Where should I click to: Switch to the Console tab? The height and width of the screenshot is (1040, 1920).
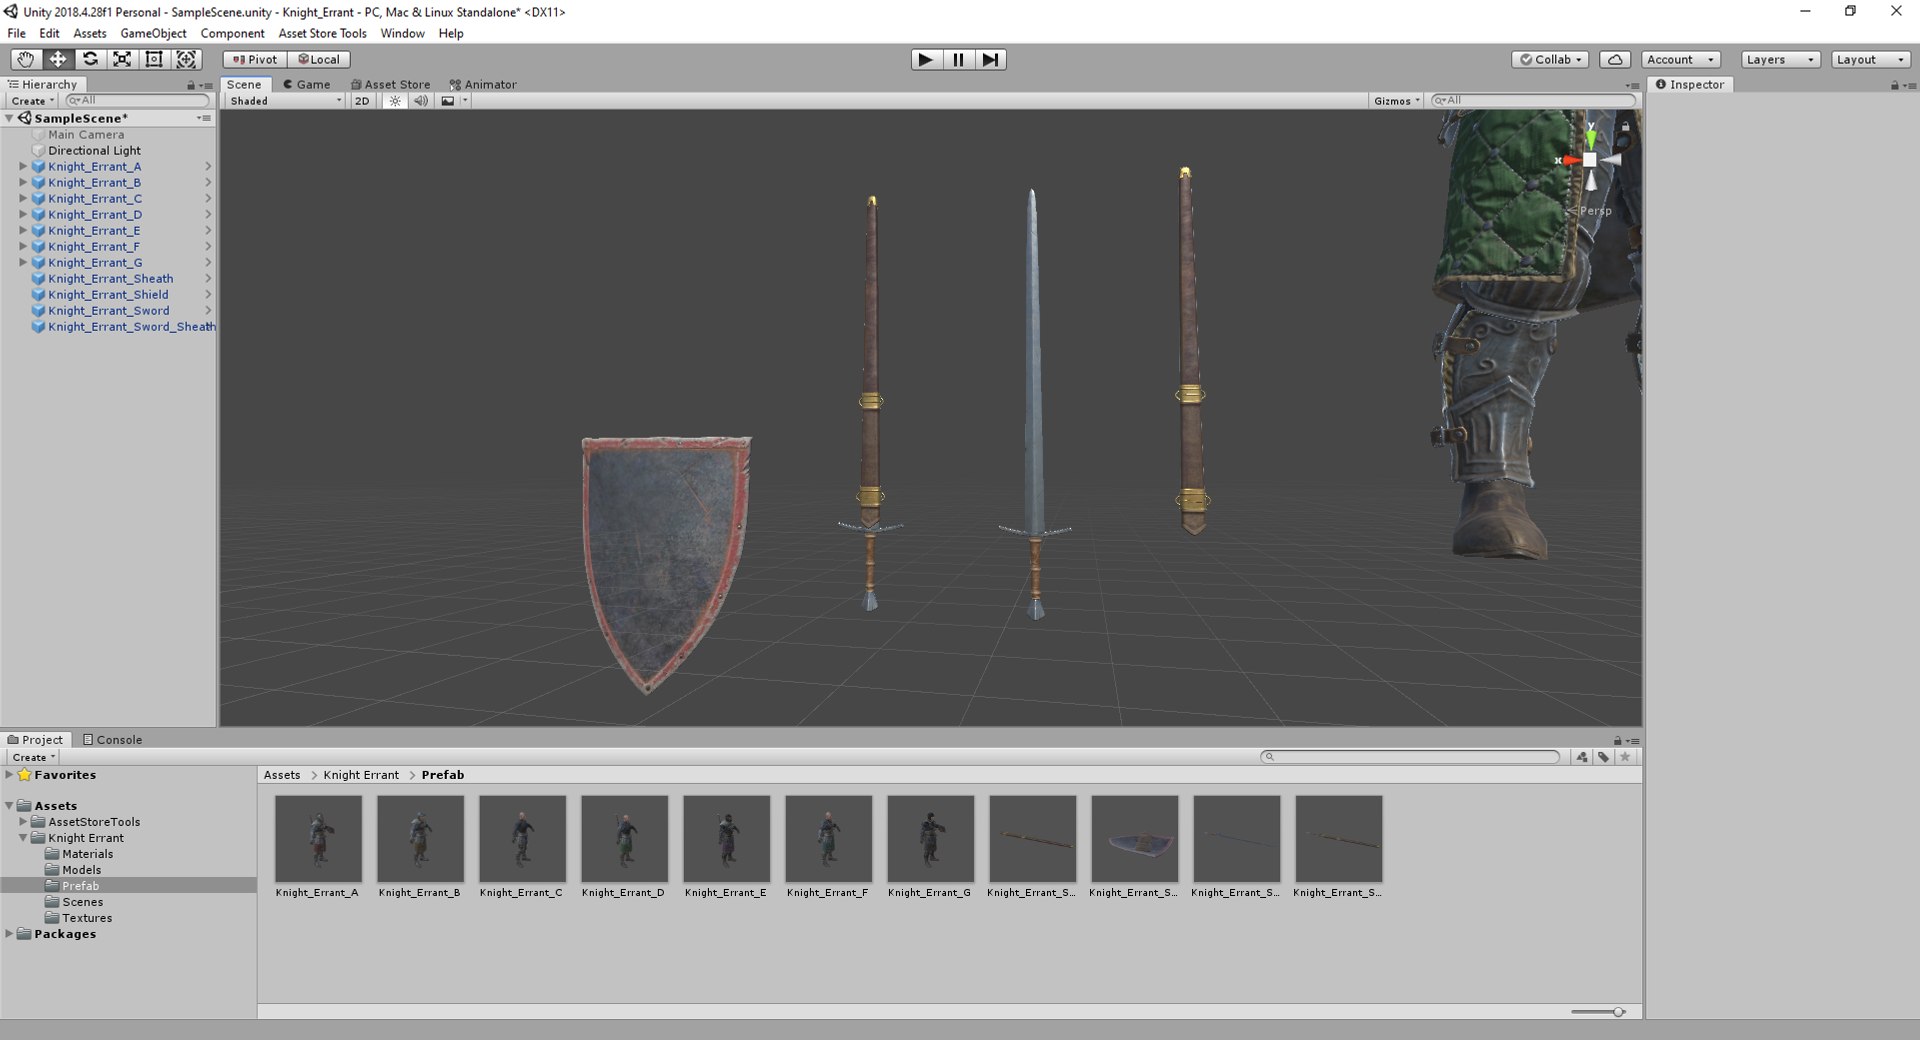112,740
